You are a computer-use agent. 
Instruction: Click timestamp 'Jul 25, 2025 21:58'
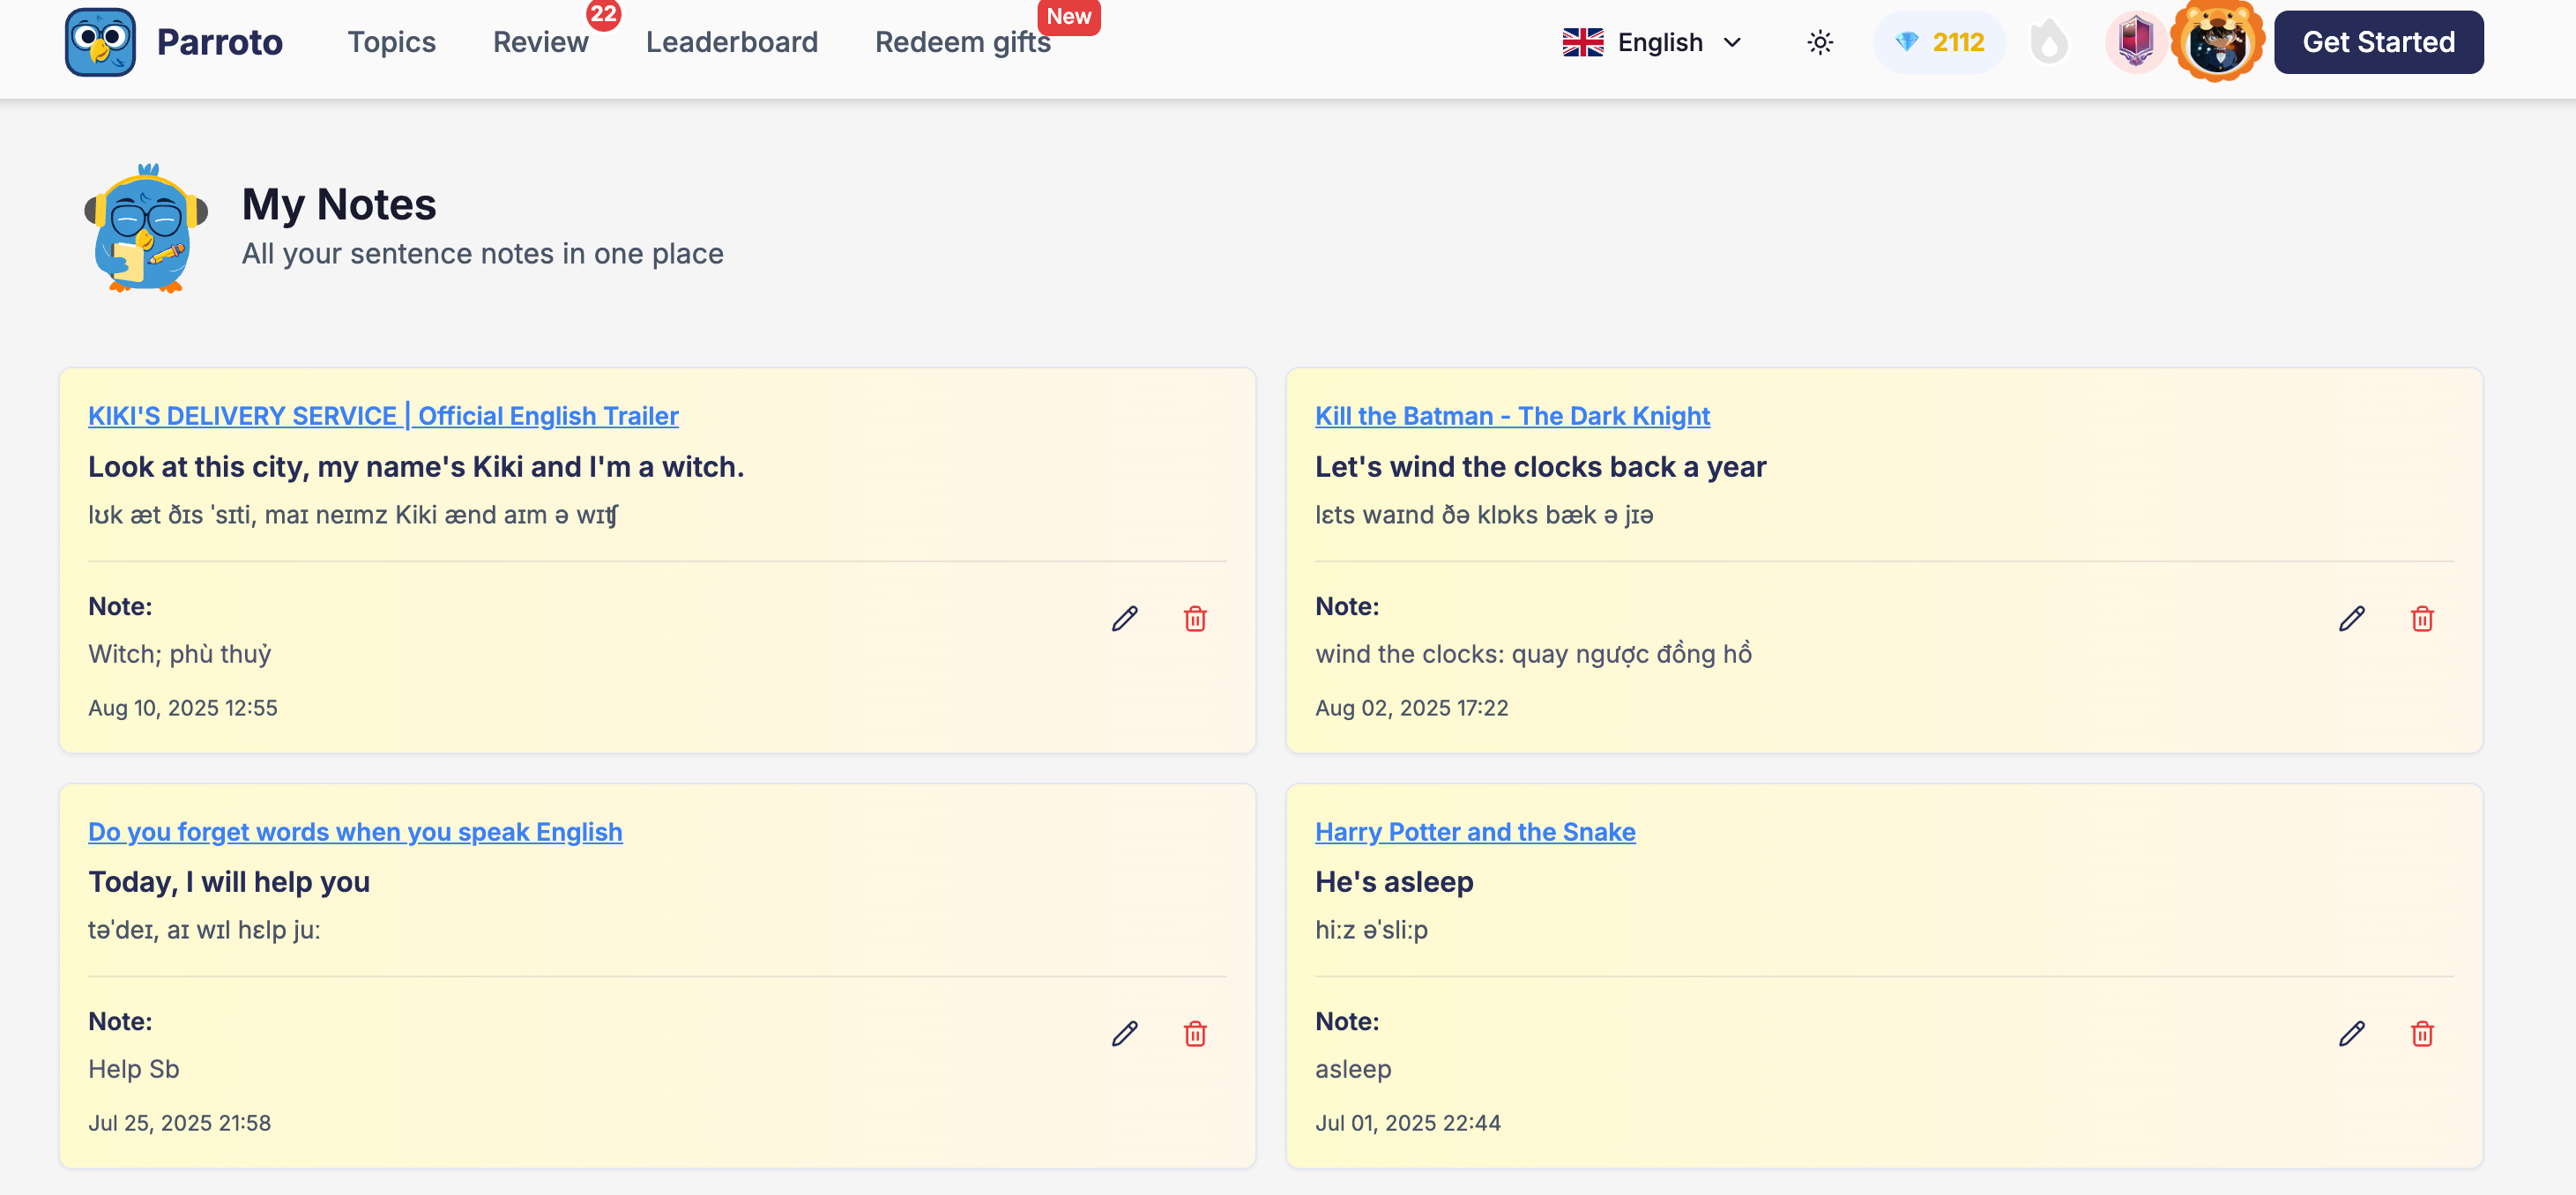click(179, 1123)
